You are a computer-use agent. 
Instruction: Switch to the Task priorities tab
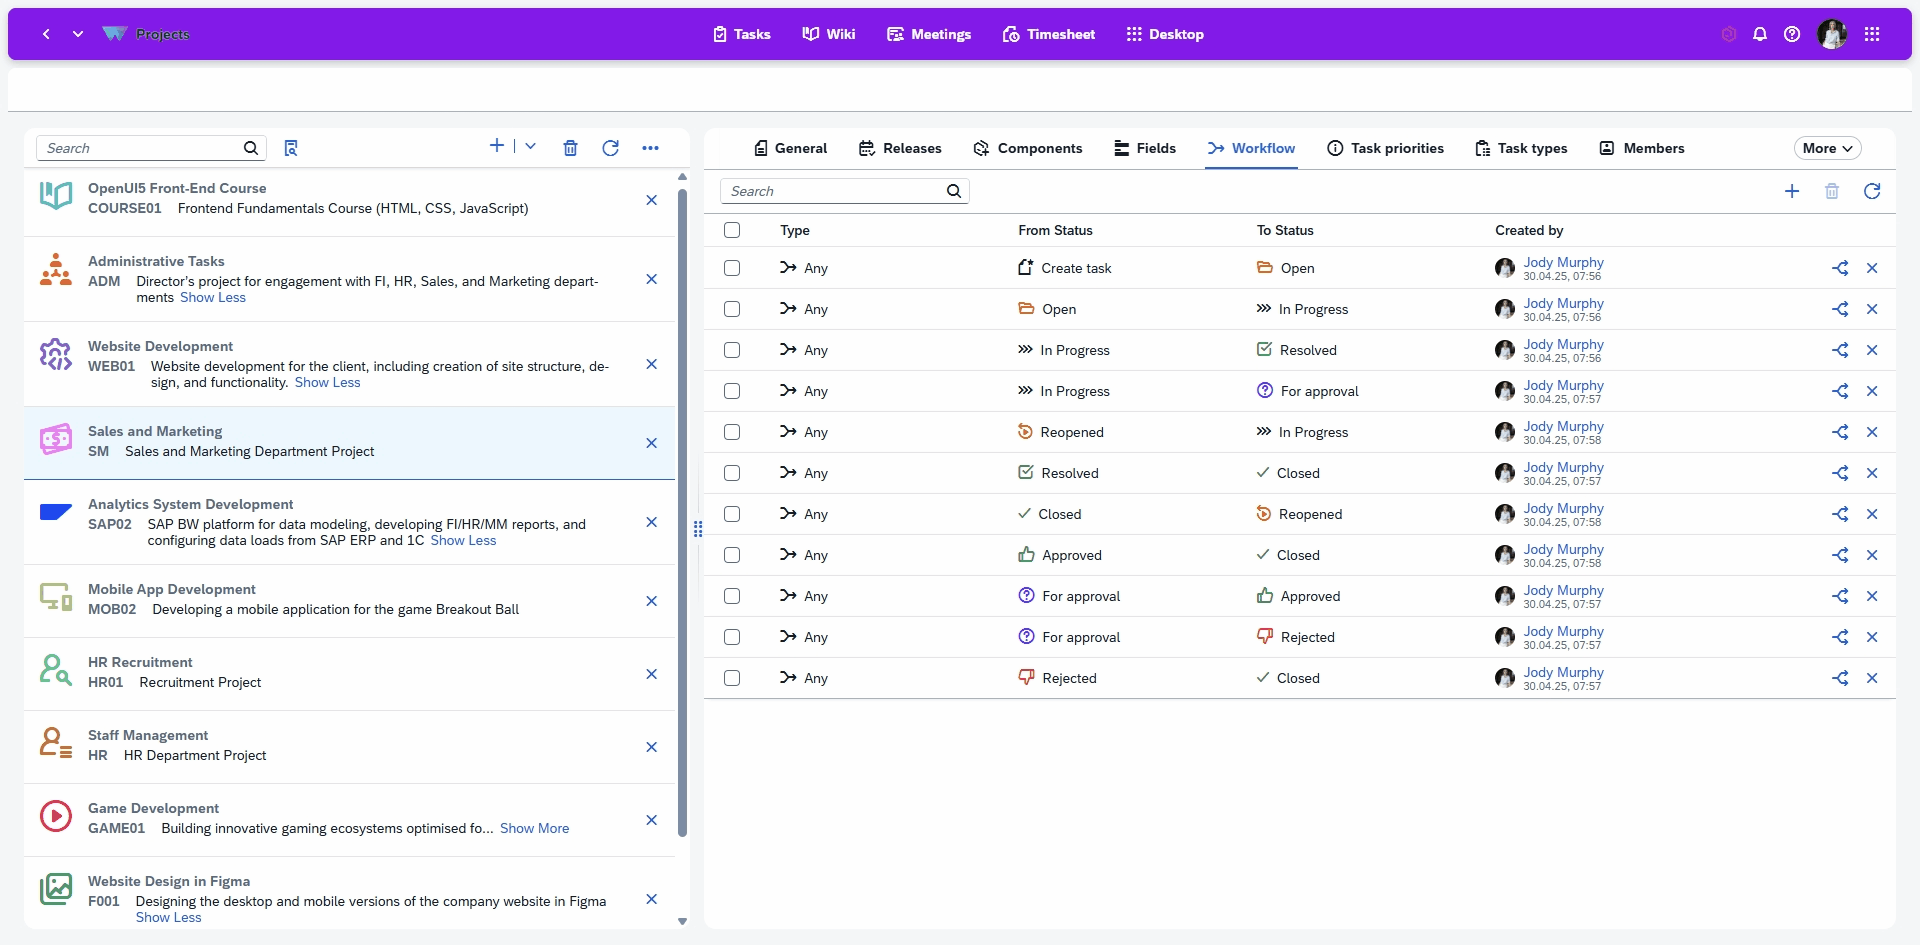(x=1385, y=148)
